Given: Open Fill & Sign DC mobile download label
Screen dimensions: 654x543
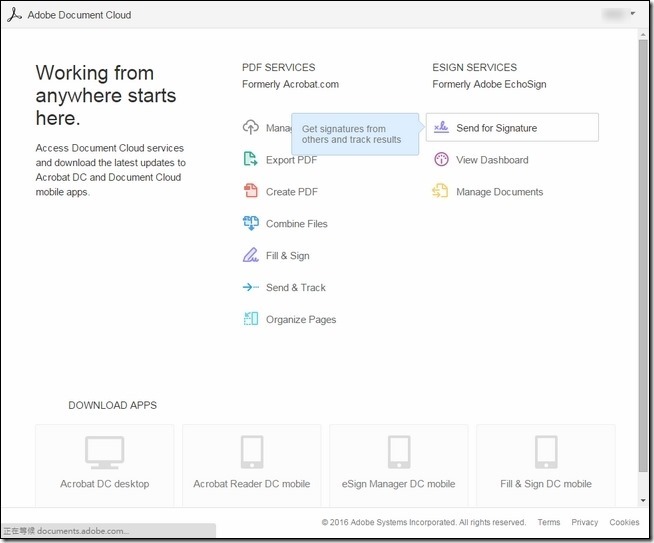Looking at the screenshot, I should point(546,484).
